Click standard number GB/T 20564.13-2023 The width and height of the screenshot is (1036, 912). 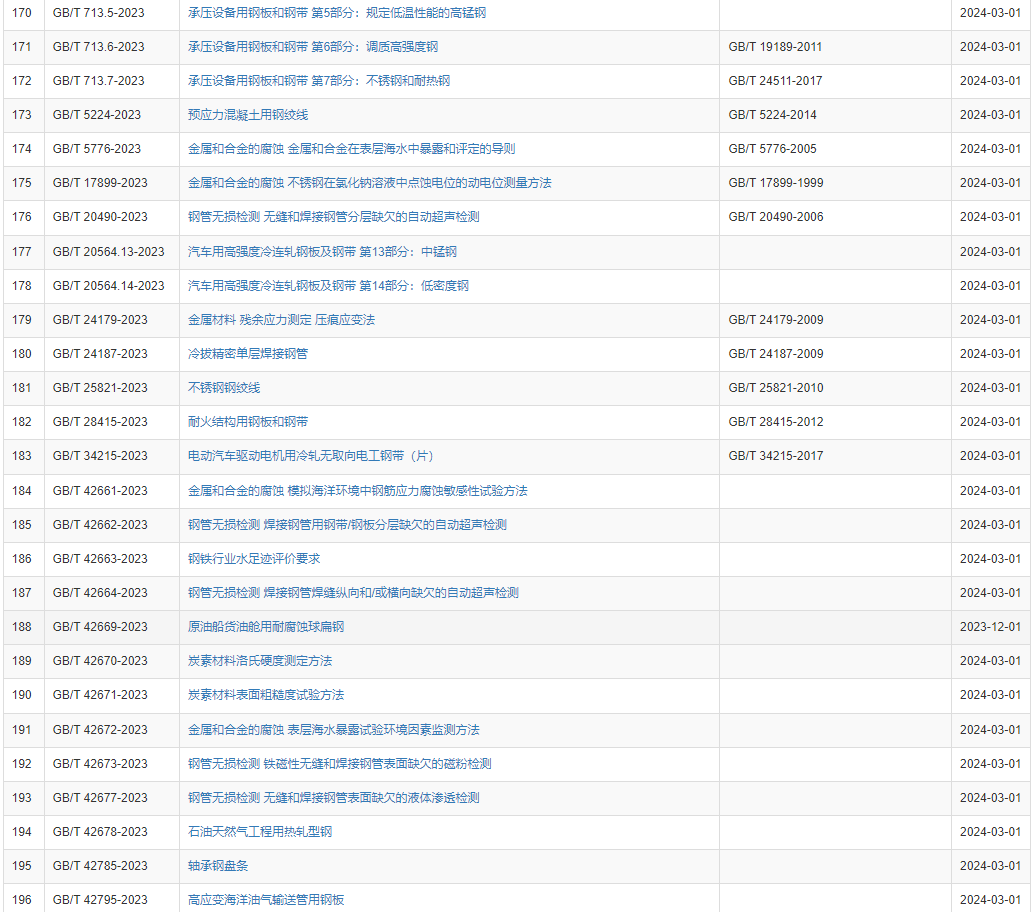coord(109,252)
